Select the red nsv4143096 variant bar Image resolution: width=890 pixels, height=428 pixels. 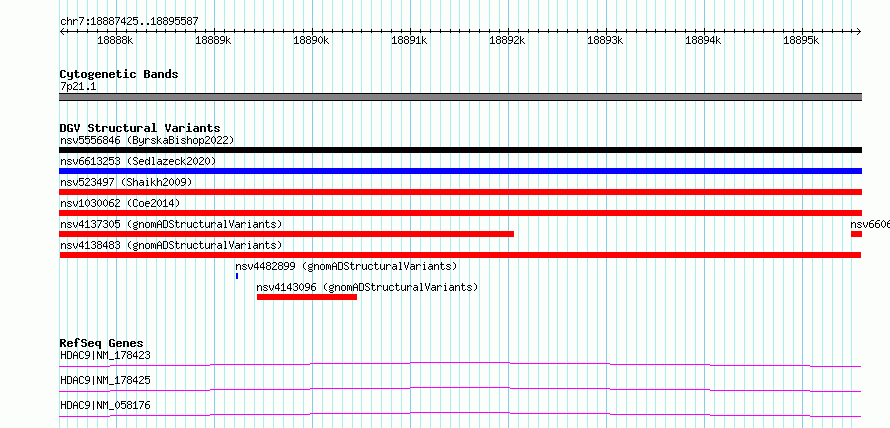(307, 297)
